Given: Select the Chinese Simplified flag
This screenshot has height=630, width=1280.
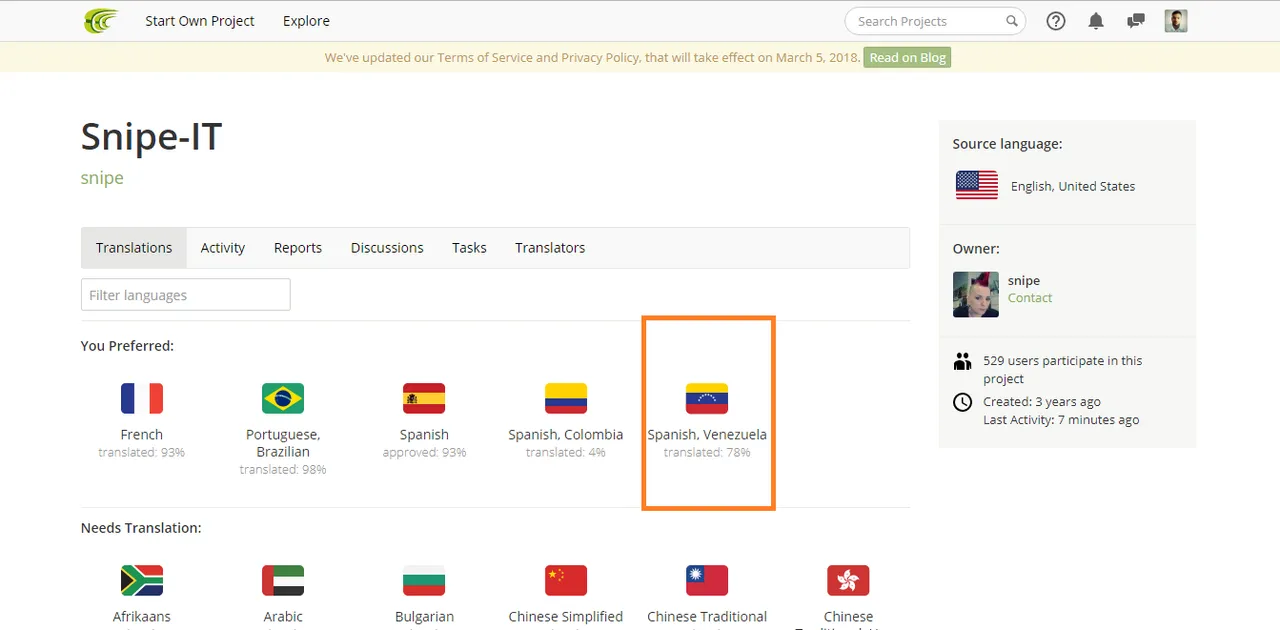Looking at the screenshot, I should 566,580.
